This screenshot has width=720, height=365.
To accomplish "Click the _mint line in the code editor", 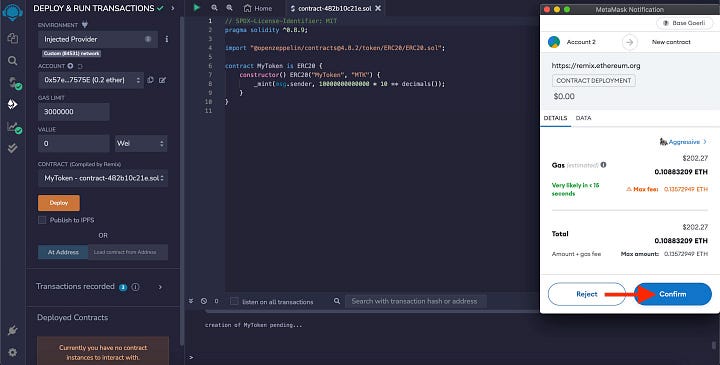I will tap(349, 84).
